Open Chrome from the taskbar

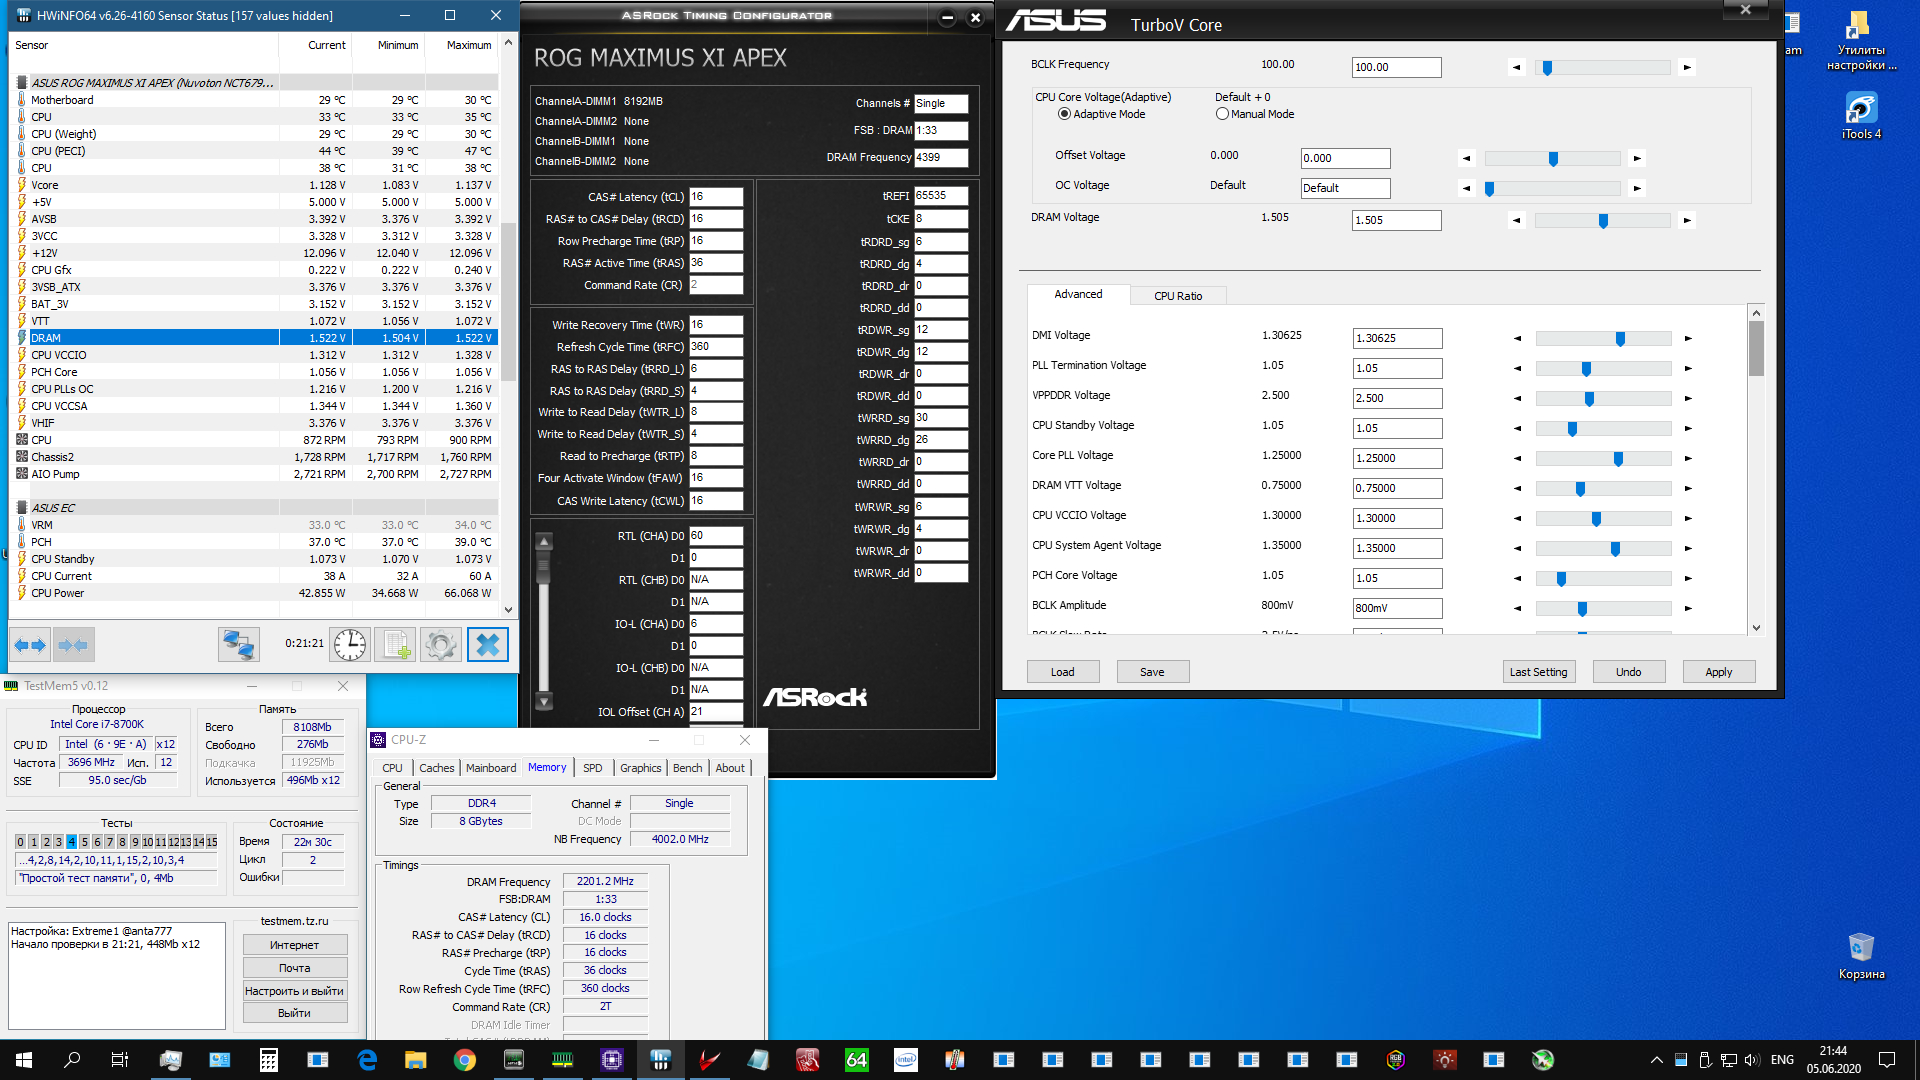[465, 1060]
